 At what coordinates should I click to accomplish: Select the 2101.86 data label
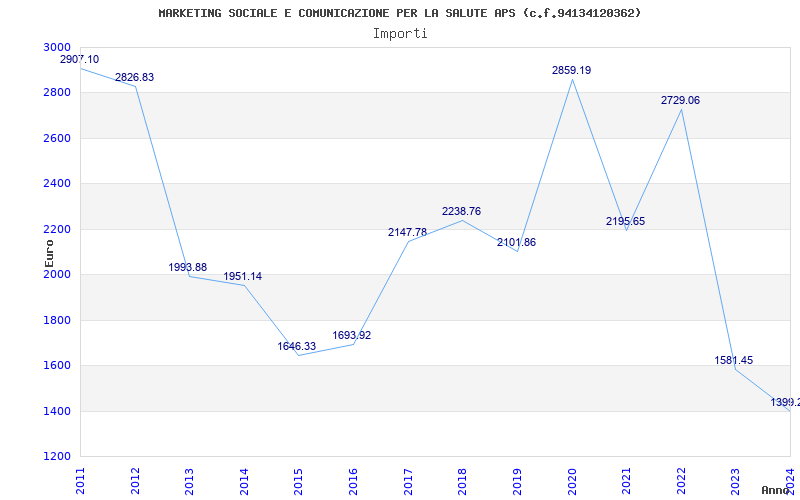click(x=516, y=243)
